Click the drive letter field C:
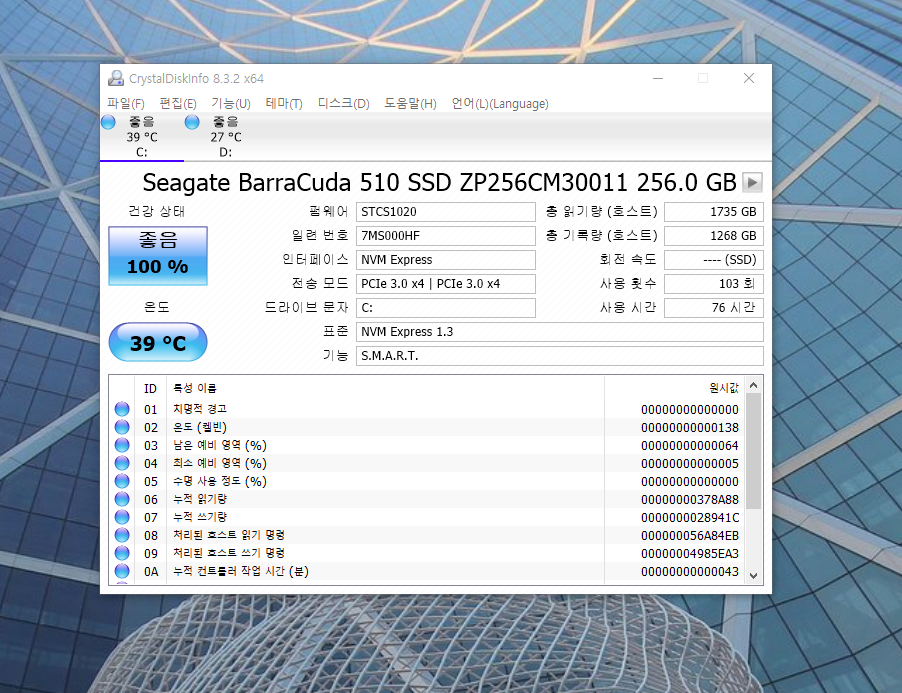 tap(446, 308)
